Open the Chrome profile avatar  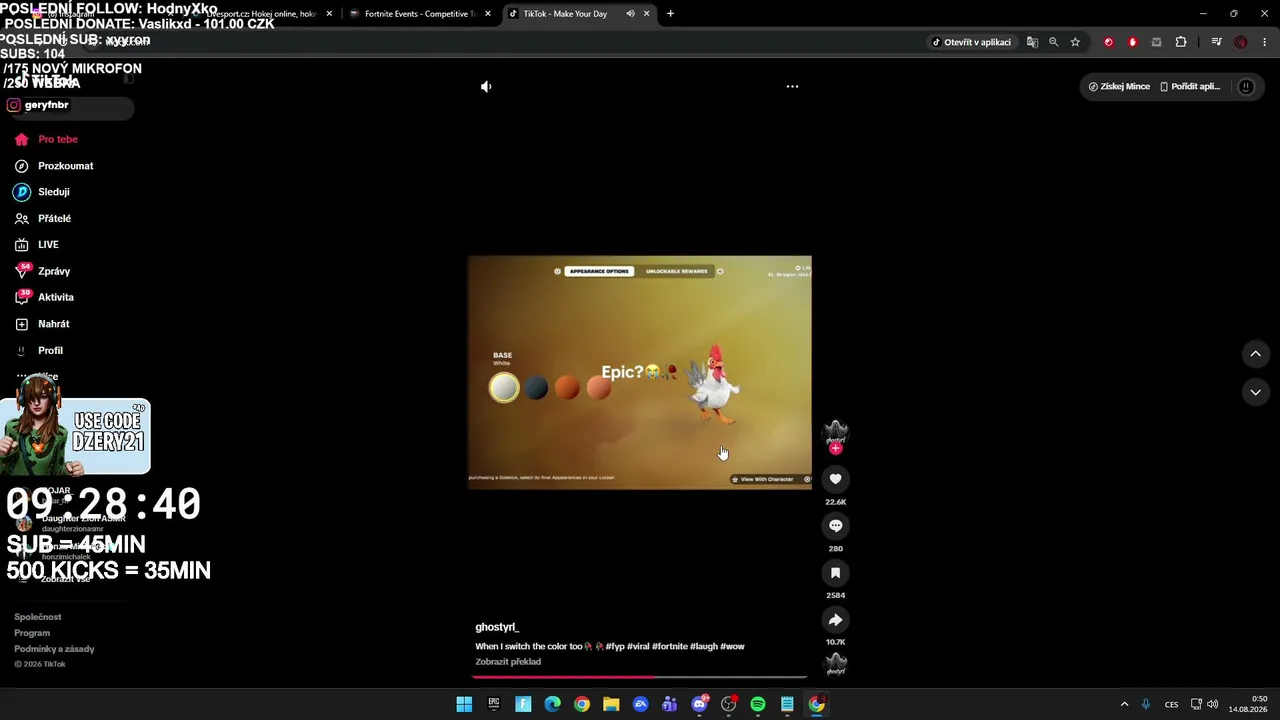click(x=1241, y=42)
